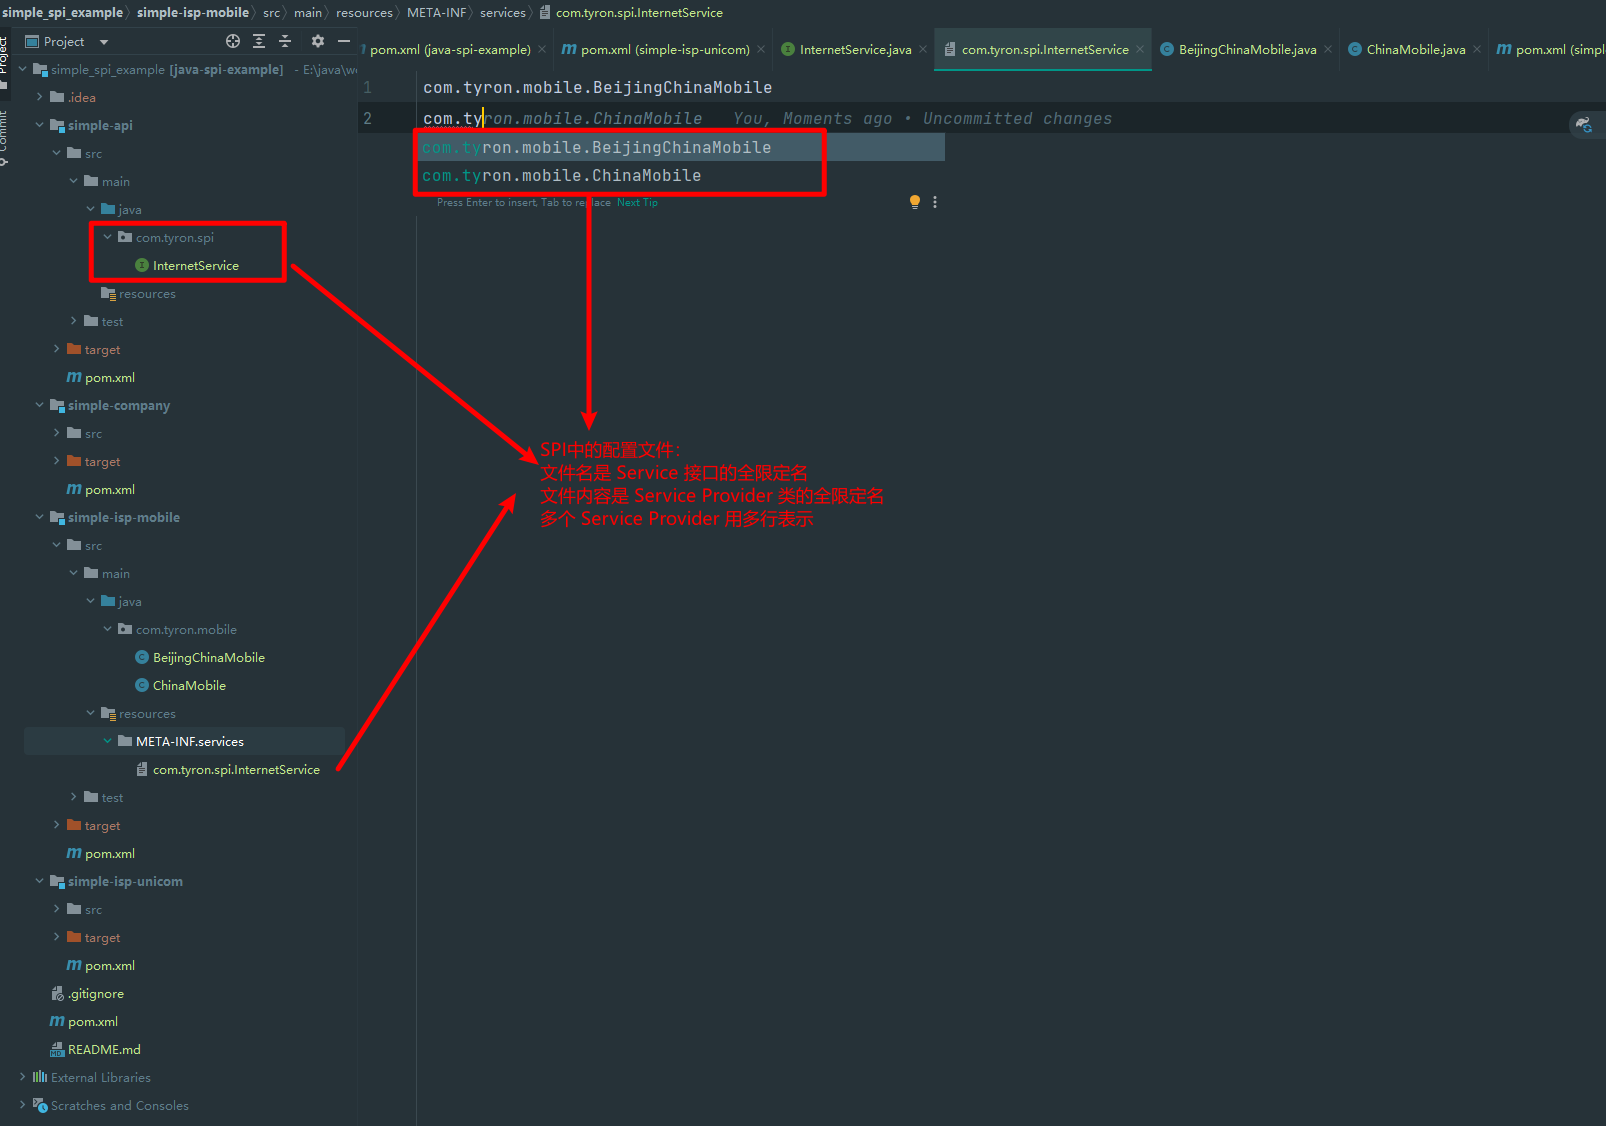1606x1126 pixels.
Task: Collapse the simple-api module
Action: (x=39, y=125)
